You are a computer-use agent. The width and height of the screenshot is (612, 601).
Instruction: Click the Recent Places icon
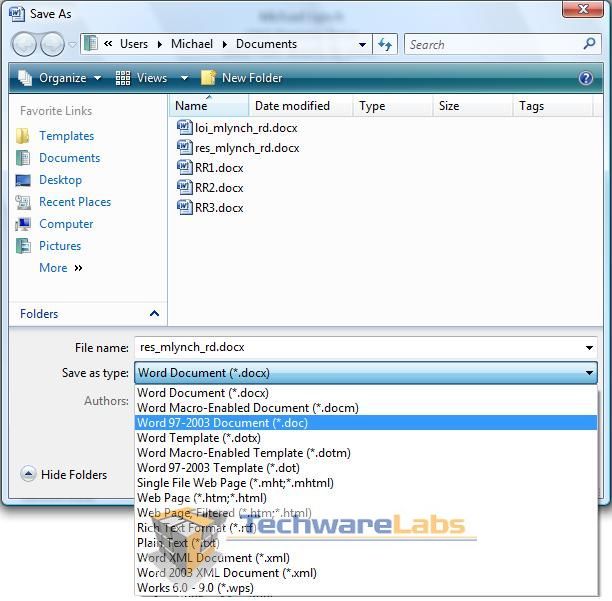tap(23, 202)
